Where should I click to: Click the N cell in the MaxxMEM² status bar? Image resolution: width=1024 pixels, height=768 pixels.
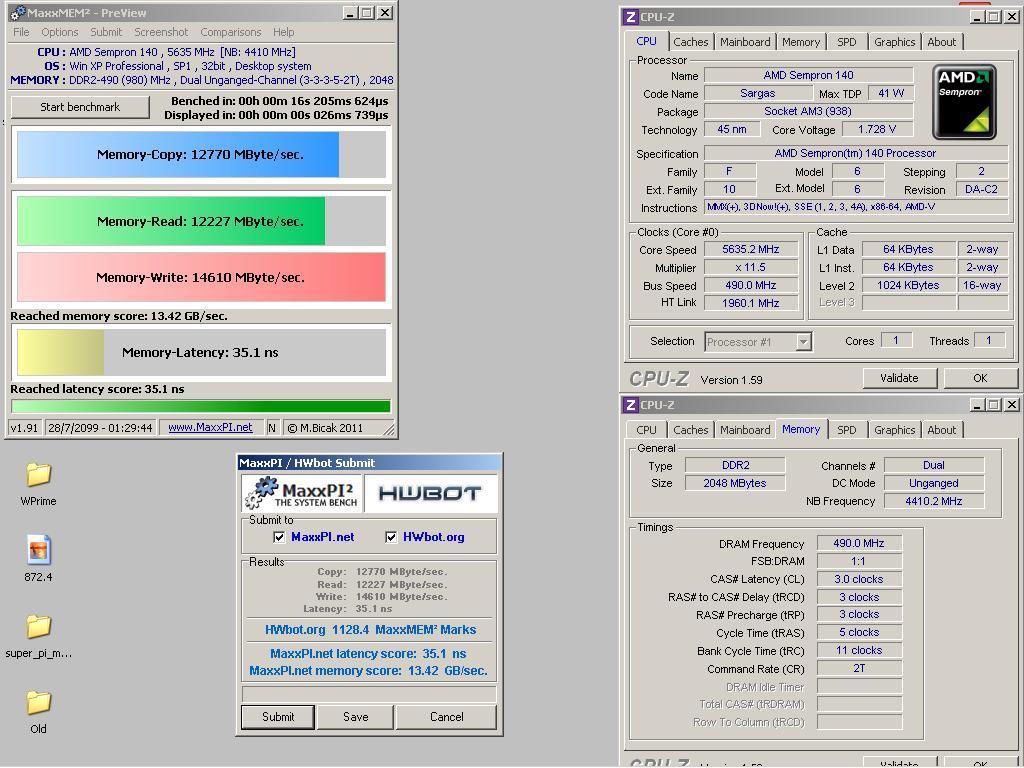272,428
